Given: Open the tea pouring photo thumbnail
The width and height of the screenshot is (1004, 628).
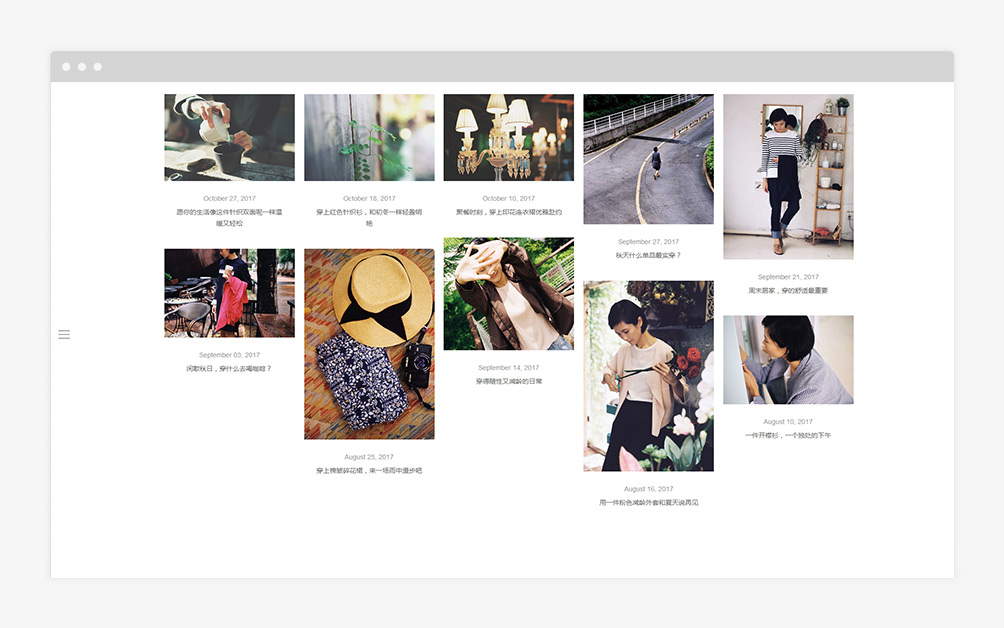Looking at the screenshot, I should [229, 137].
